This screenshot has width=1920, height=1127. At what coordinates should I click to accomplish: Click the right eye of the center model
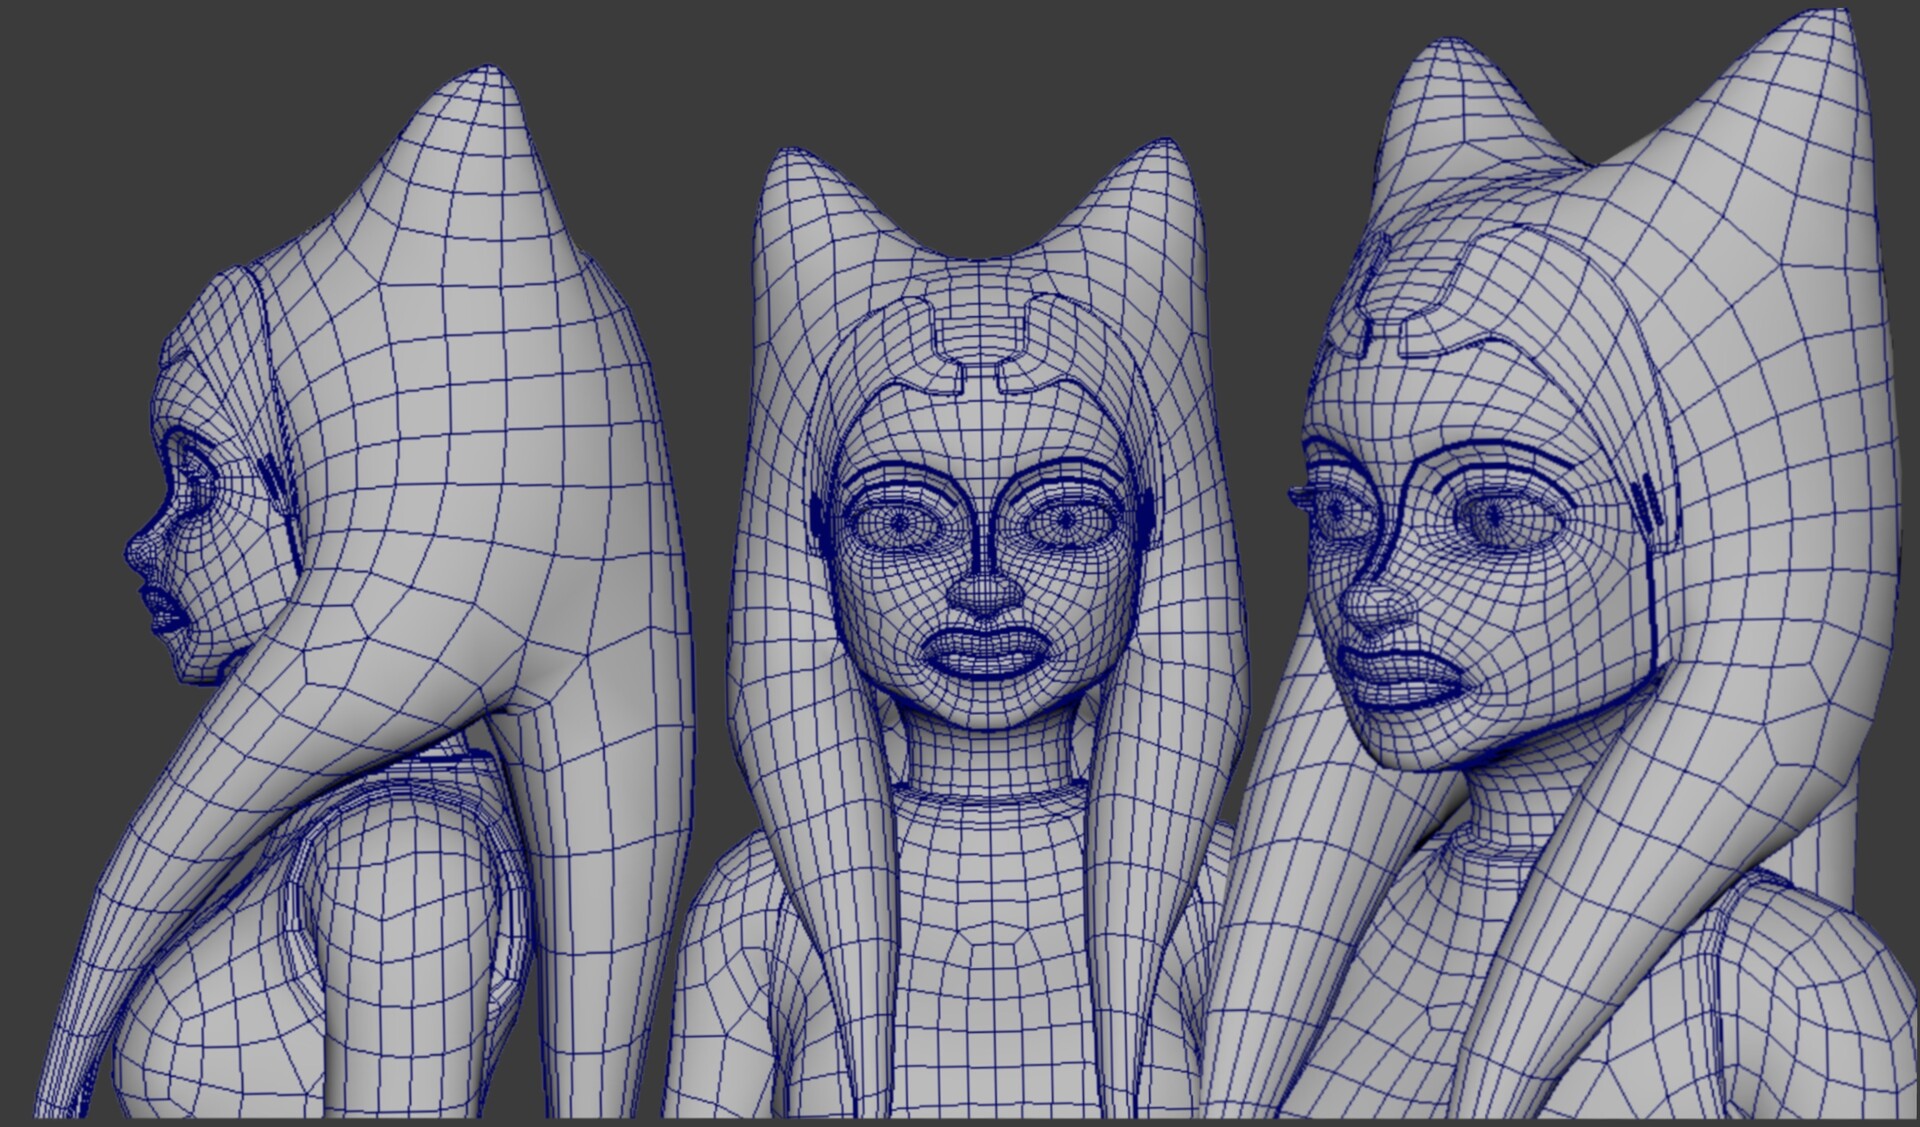[x=1060, y=520]
